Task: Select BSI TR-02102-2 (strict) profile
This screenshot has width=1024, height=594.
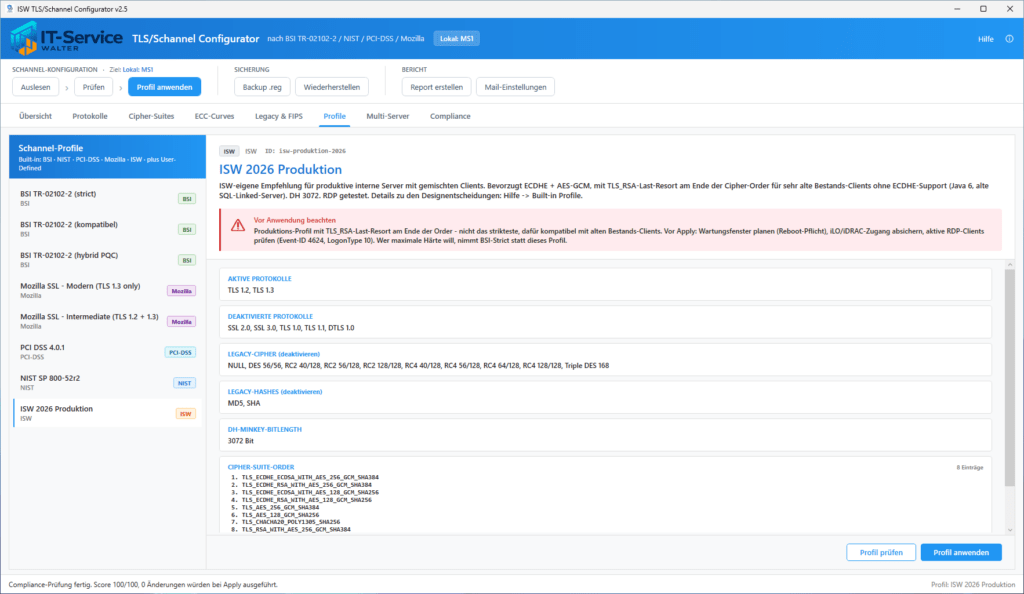Action: click(x=108, y=198)
